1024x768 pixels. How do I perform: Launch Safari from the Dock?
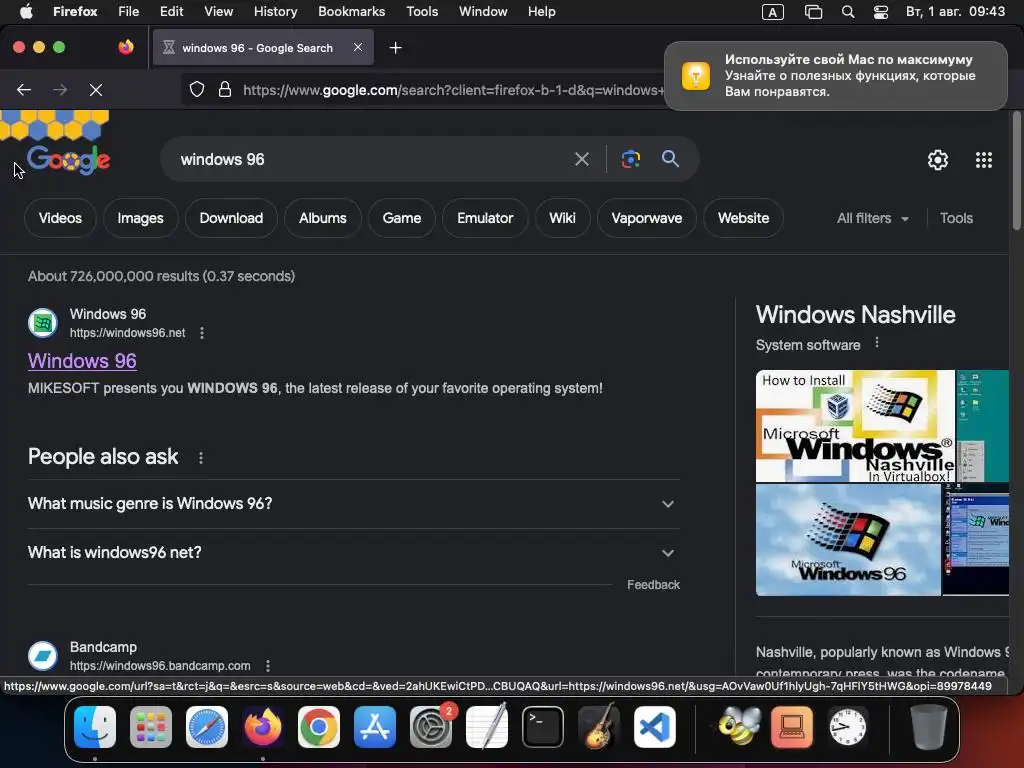pos(207,727)
